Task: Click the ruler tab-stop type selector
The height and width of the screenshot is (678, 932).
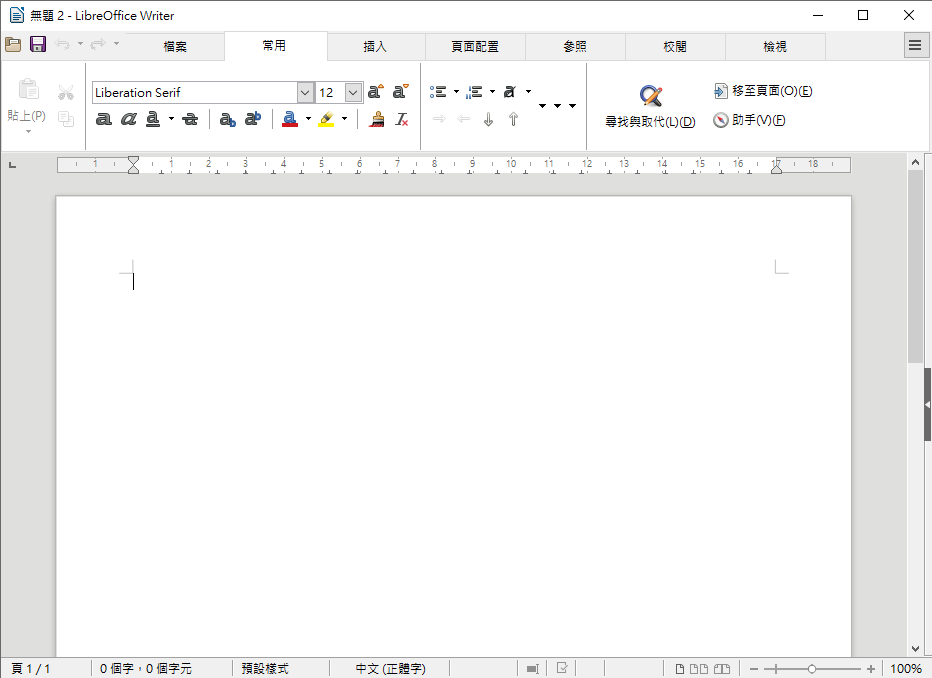Action: pos(12,165)
